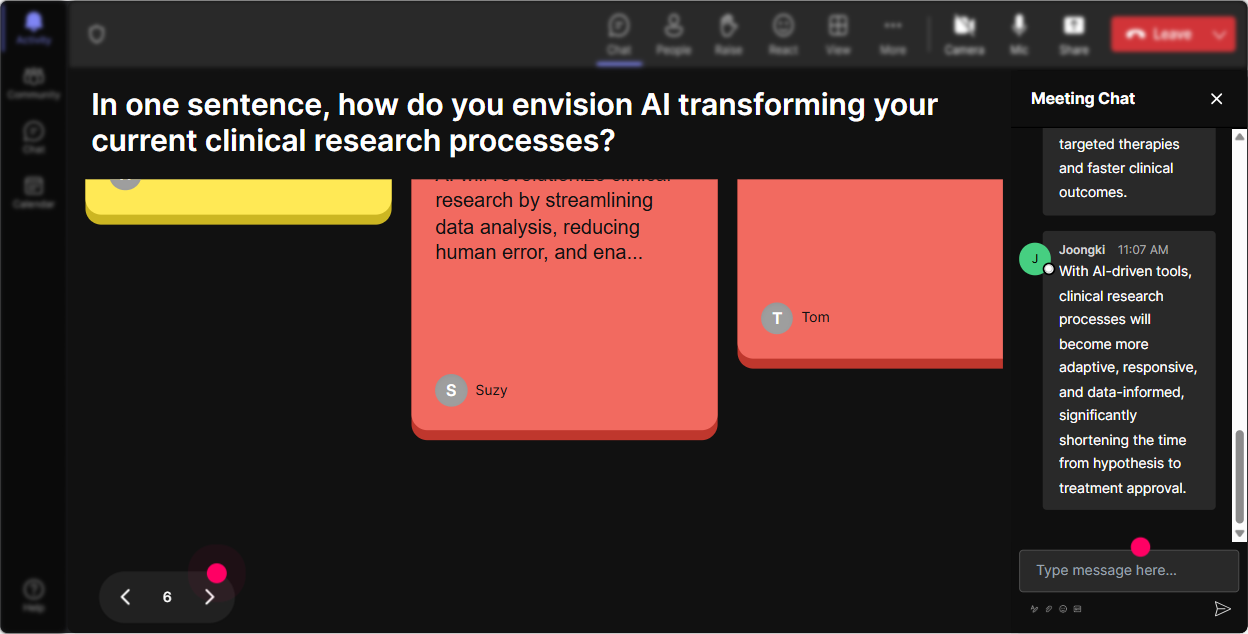
Task: Open the More options menu
Action: [893, 34]
